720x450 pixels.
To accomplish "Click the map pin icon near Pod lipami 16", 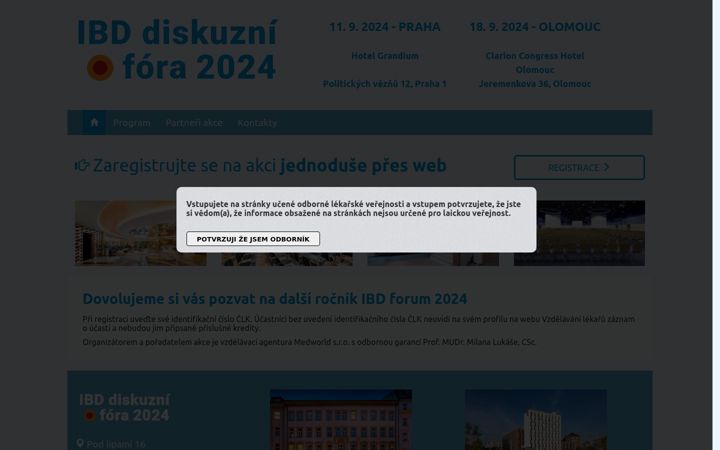I will coord(80,444).
